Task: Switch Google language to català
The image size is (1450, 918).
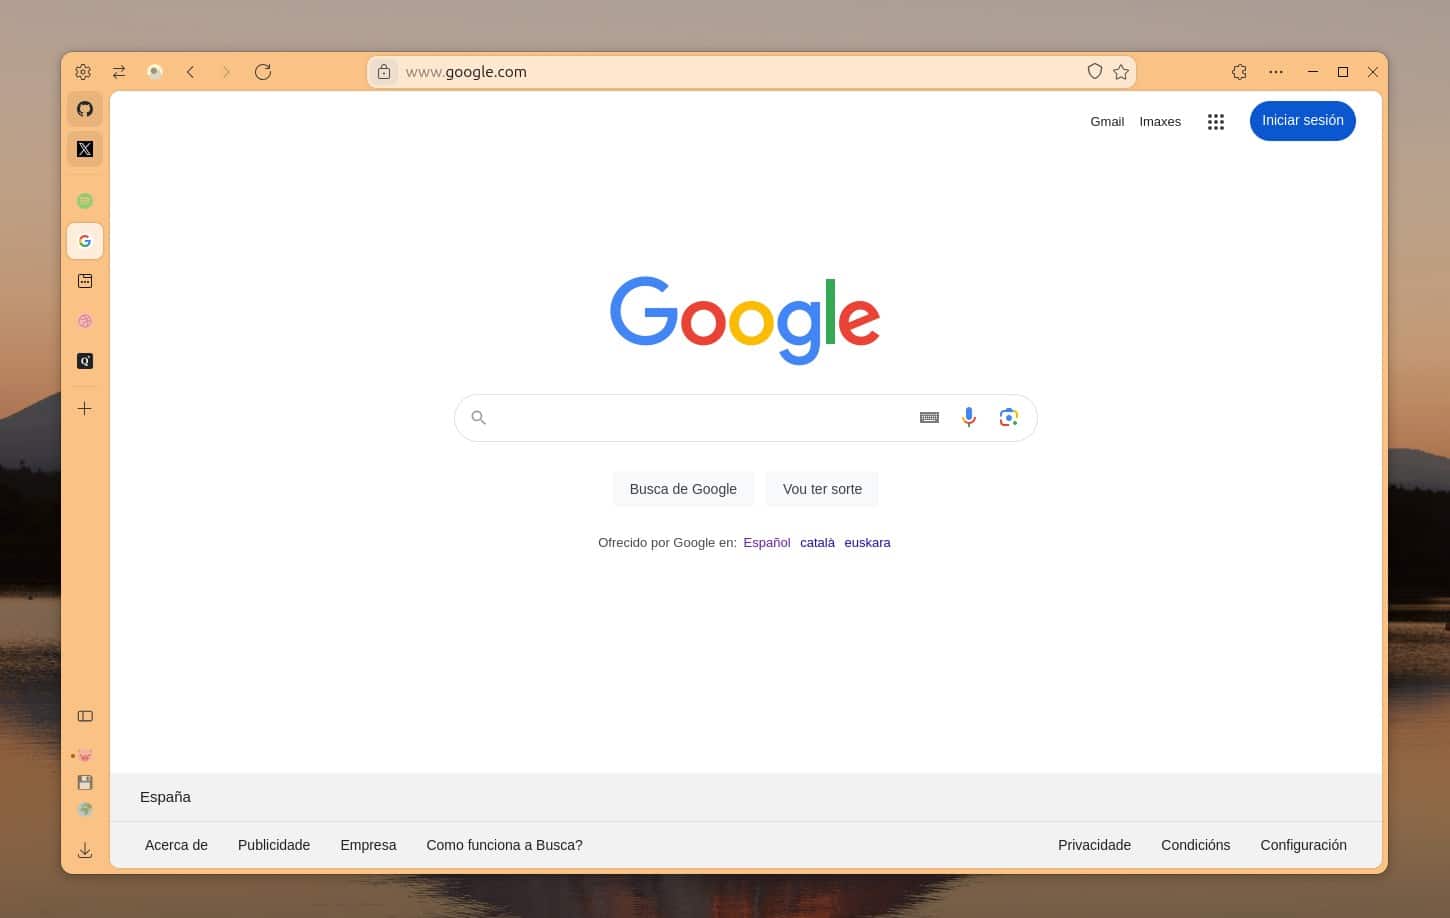Action: pos(817,543)
